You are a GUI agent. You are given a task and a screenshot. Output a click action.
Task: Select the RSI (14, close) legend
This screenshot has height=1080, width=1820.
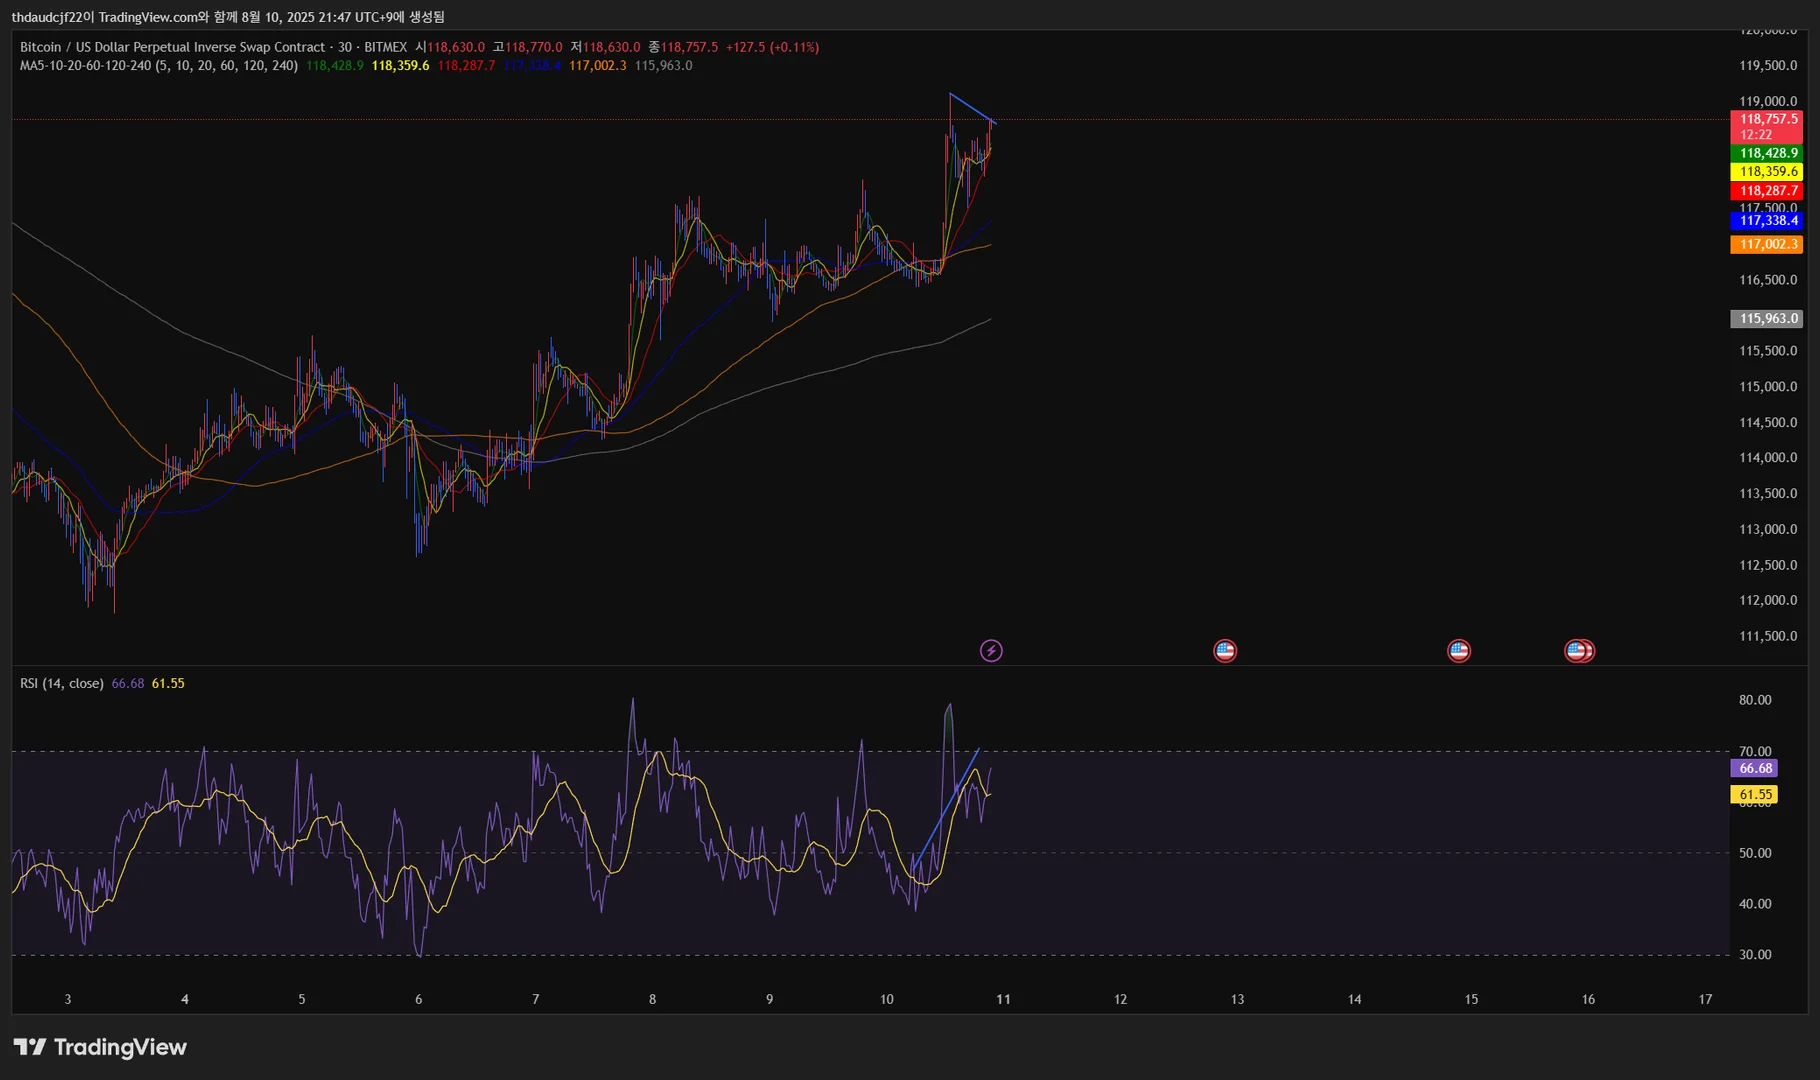pos(62,684)
